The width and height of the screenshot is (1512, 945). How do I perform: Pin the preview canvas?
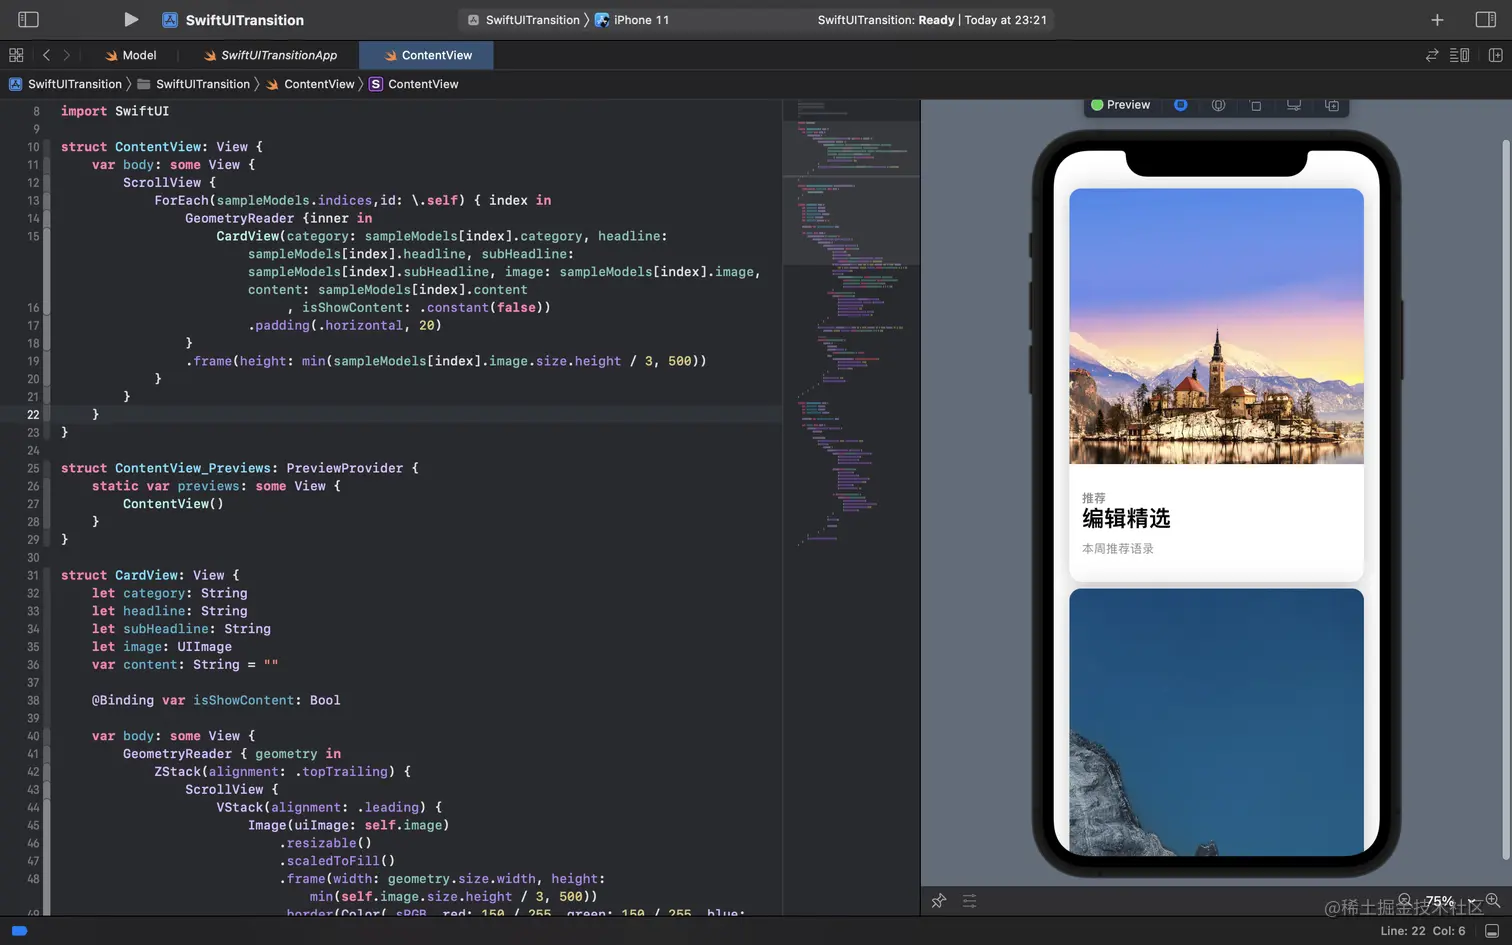point(938,901)
